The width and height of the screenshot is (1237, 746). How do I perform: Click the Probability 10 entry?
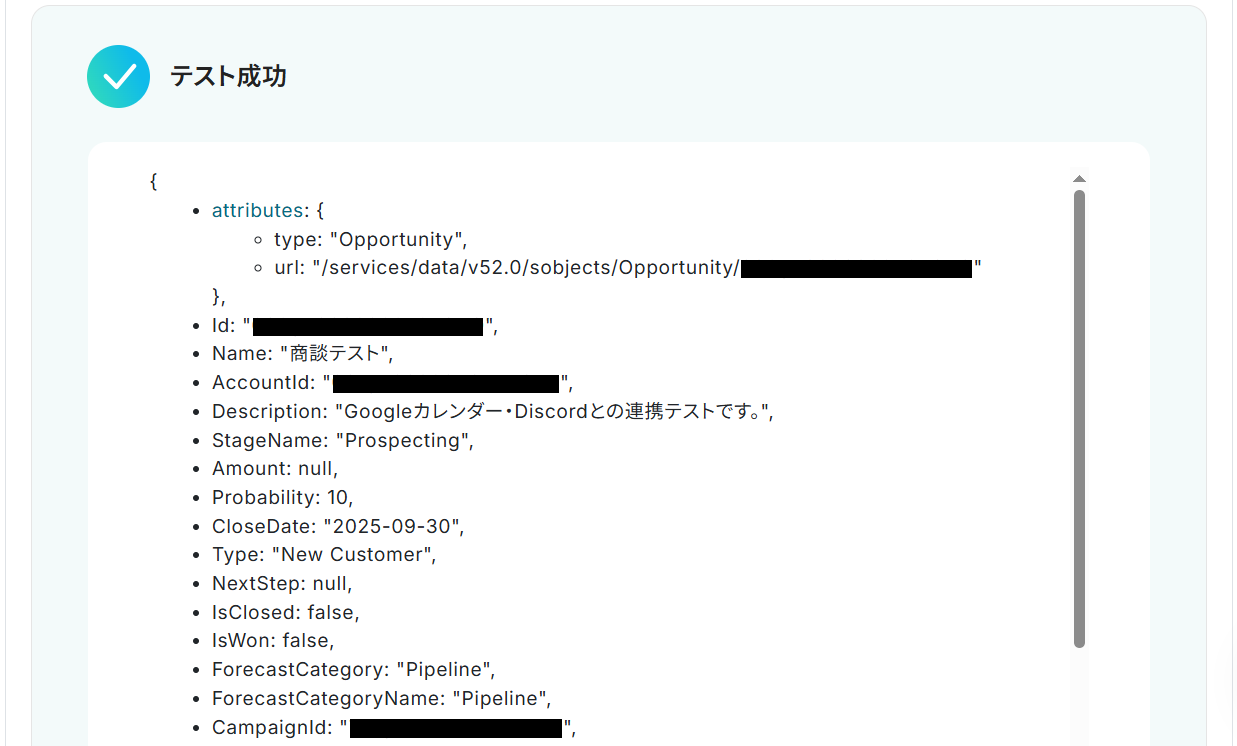(282, 497)
